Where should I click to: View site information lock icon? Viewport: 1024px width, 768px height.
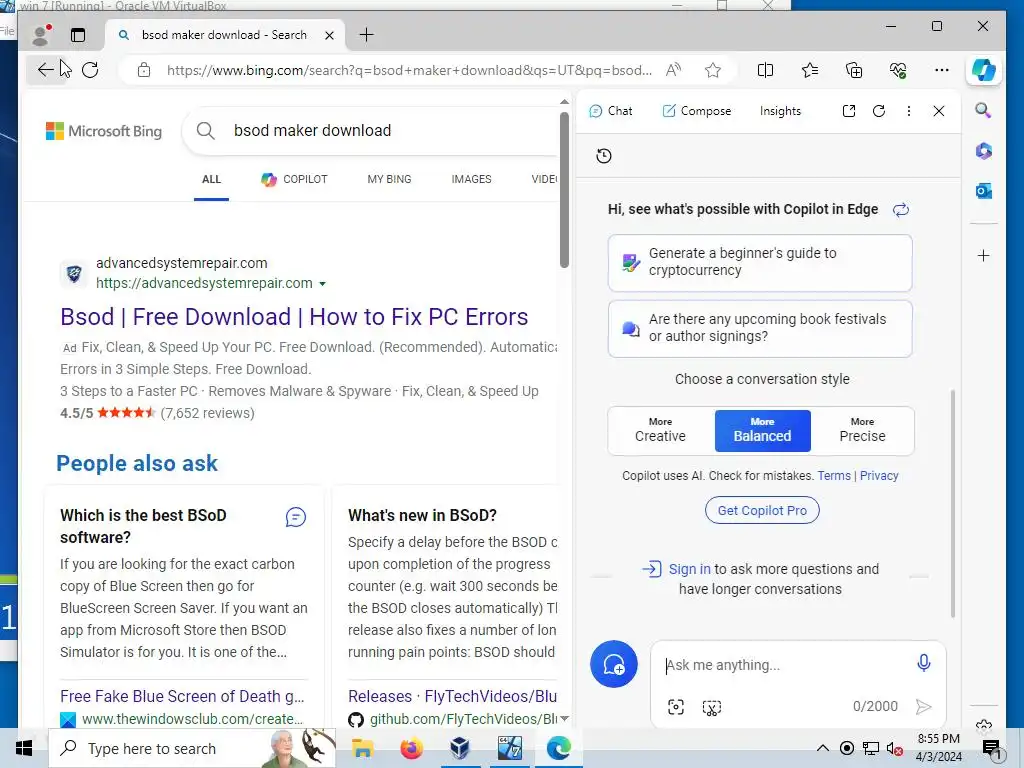click(144, 70)
